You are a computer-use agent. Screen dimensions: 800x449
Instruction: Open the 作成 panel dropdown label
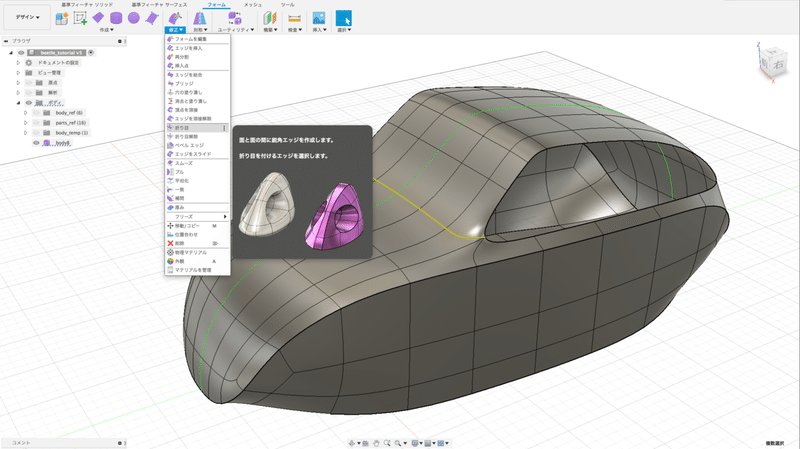click(x=106, y=30)
